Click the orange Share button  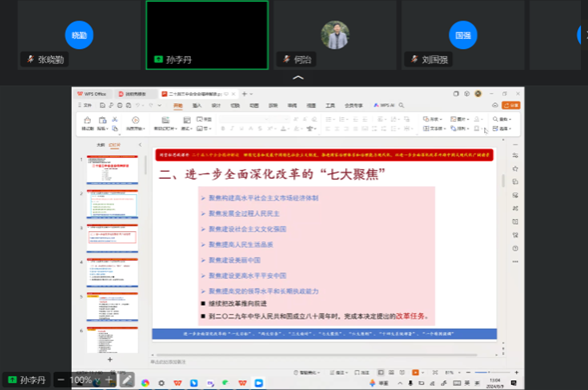point(511,105)
